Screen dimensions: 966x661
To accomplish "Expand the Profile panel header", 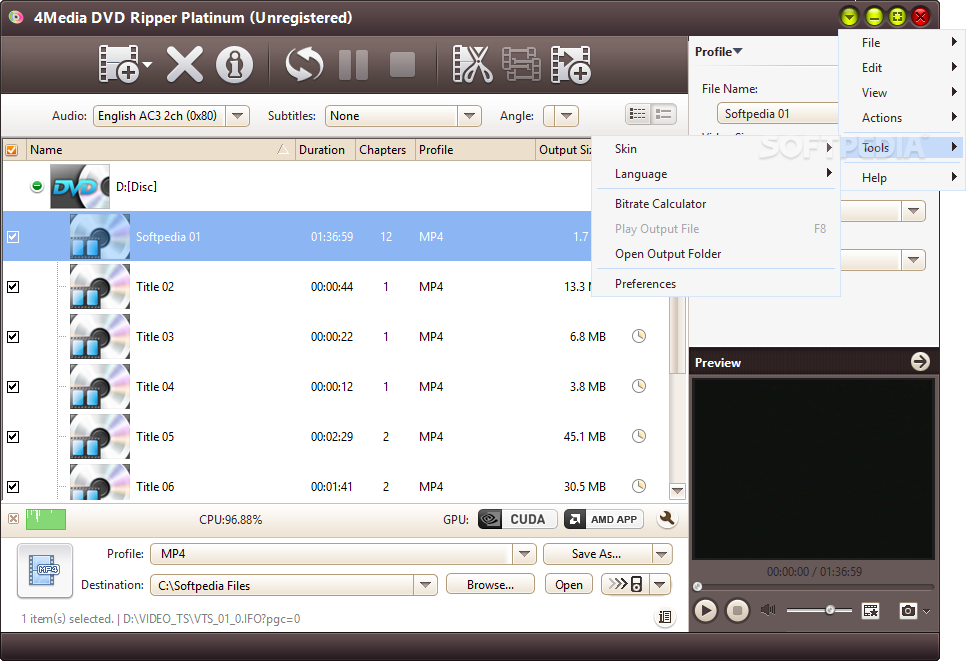I will [x=718, y=52].
